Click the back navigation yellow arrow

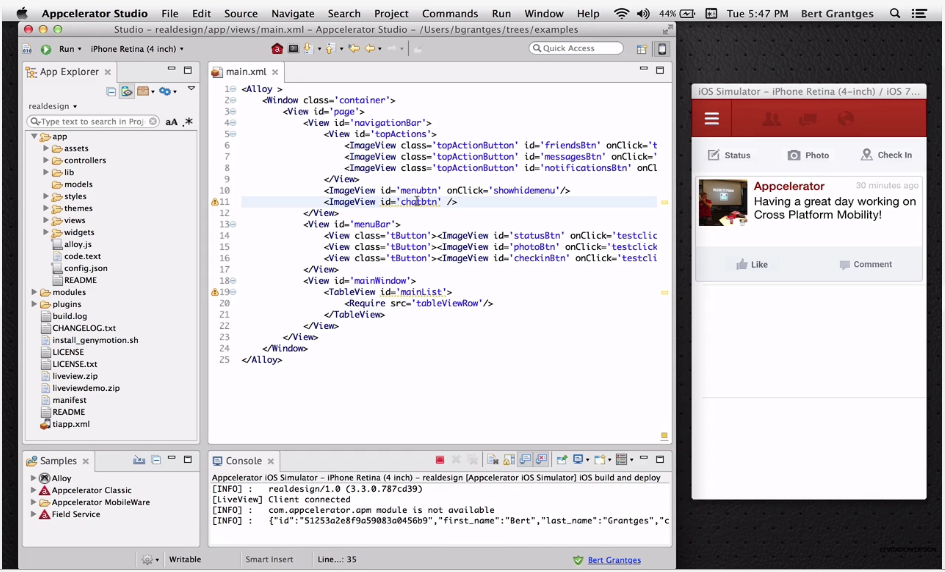[370, 49]
